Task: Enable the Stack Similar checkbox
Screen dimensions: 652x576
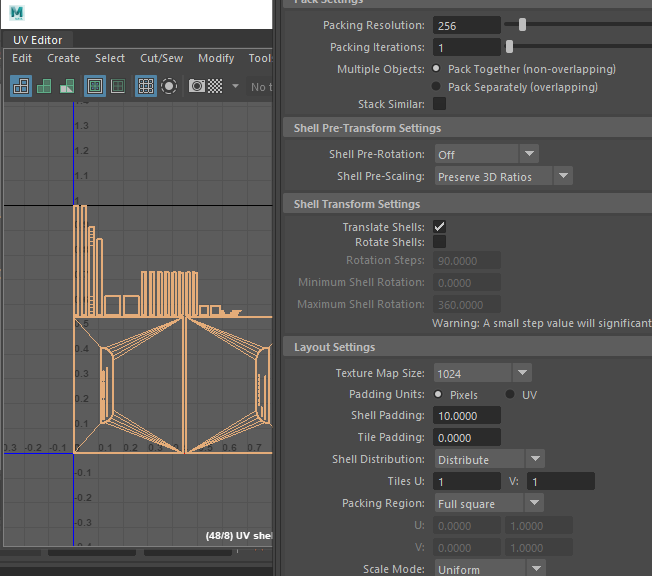Action: tap(440, 104)
